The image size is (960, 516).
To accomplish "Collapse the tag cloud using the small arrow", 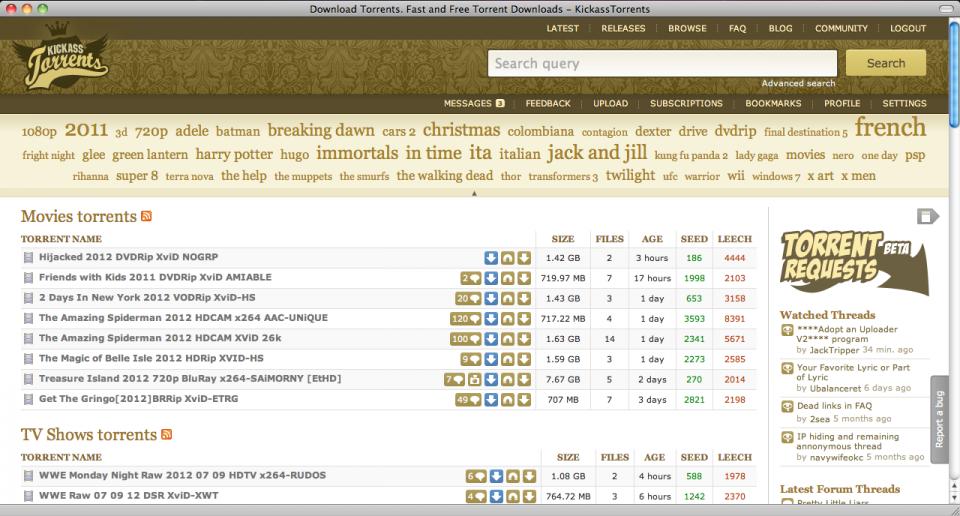I will coord(474,193).
